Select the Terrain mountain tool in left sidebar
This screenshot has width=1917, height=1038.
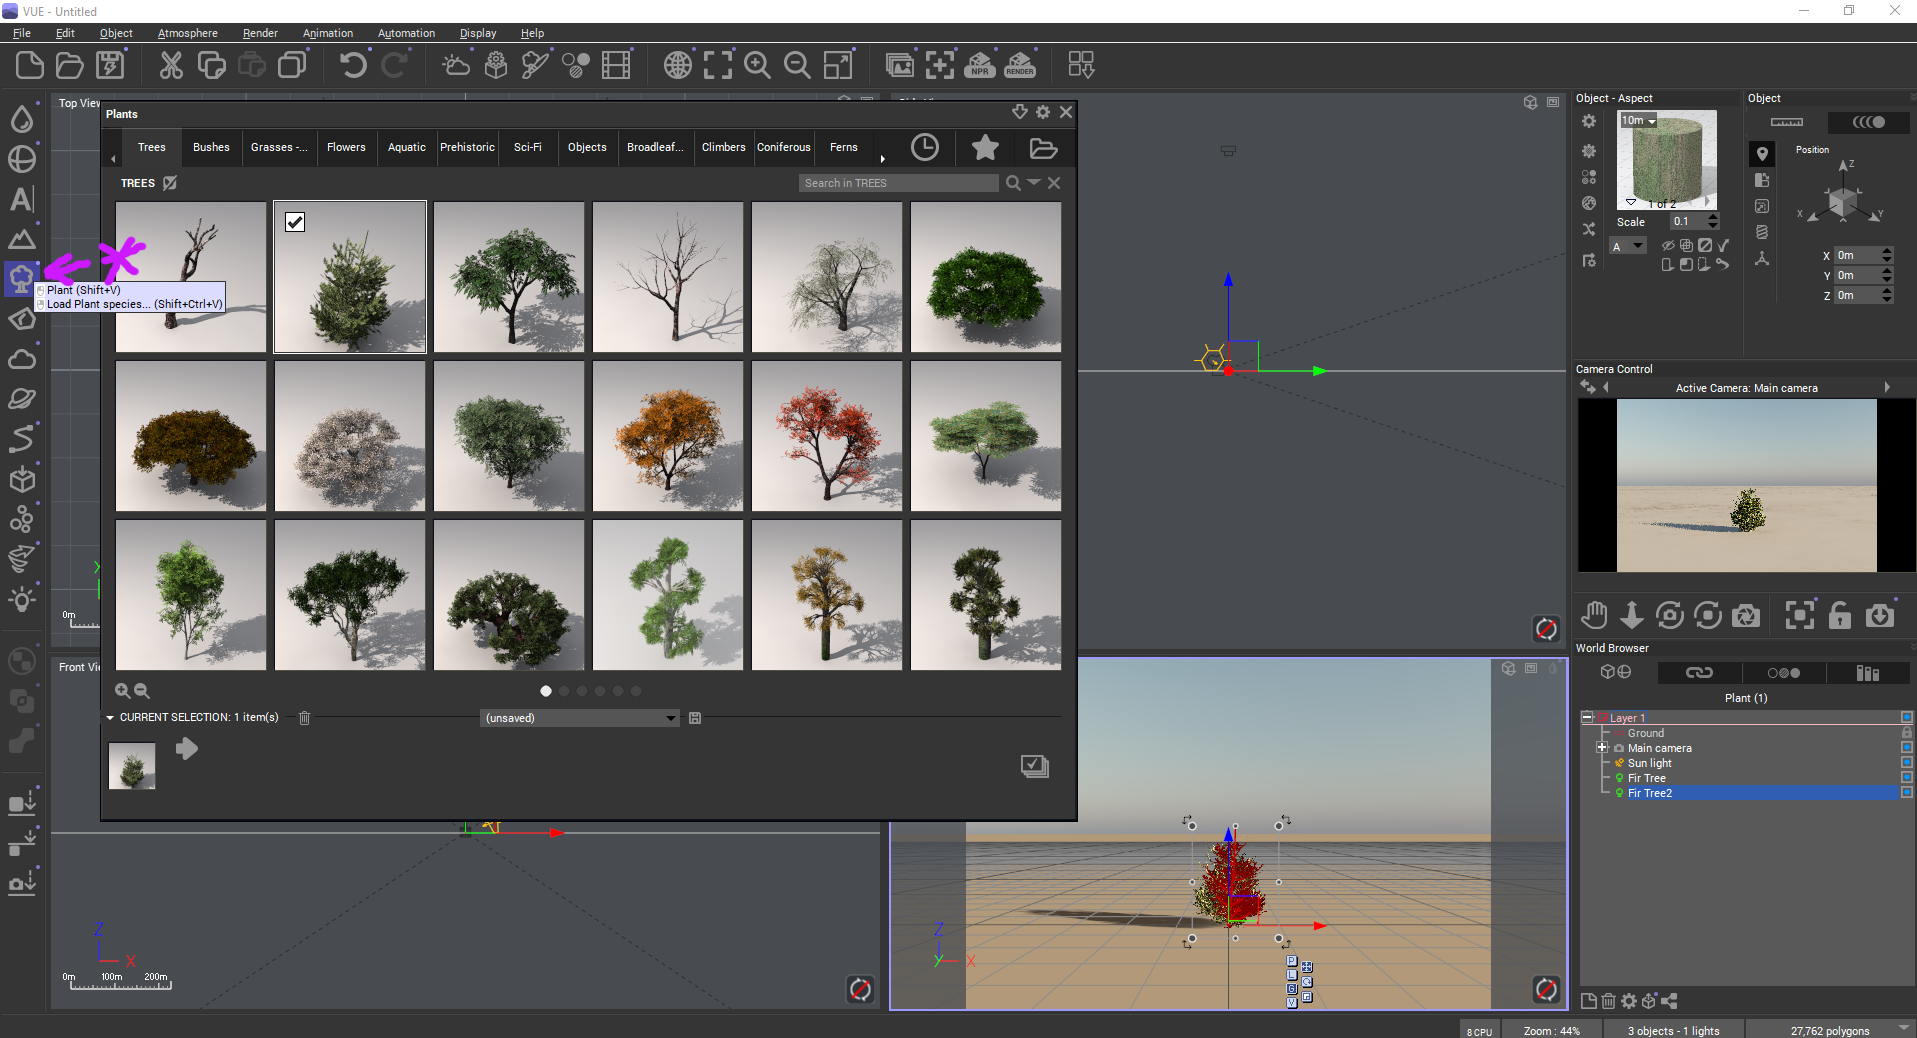[x=22, y=239]
